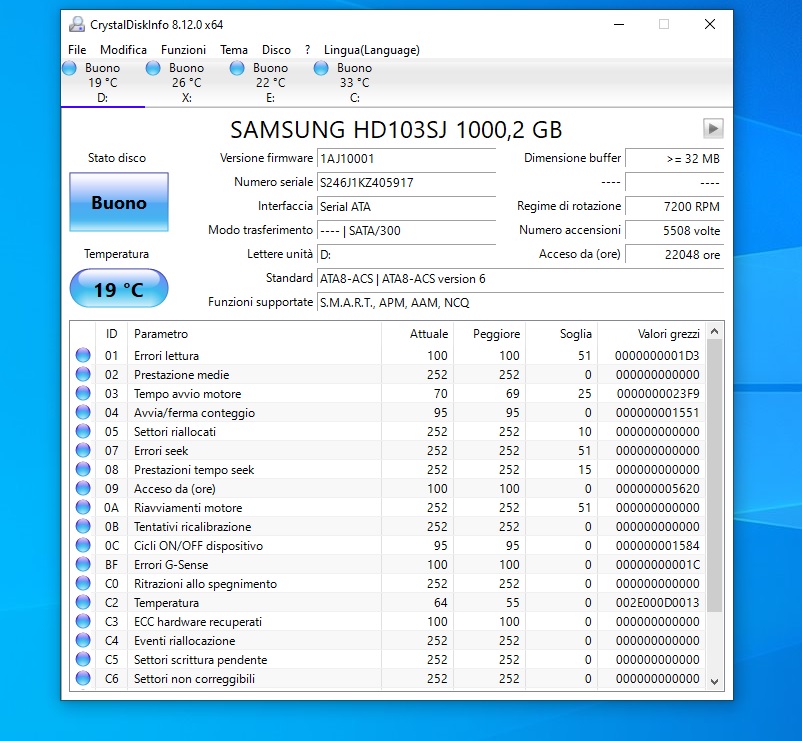Click the Numero accensioni value 5508 volte

675,231
